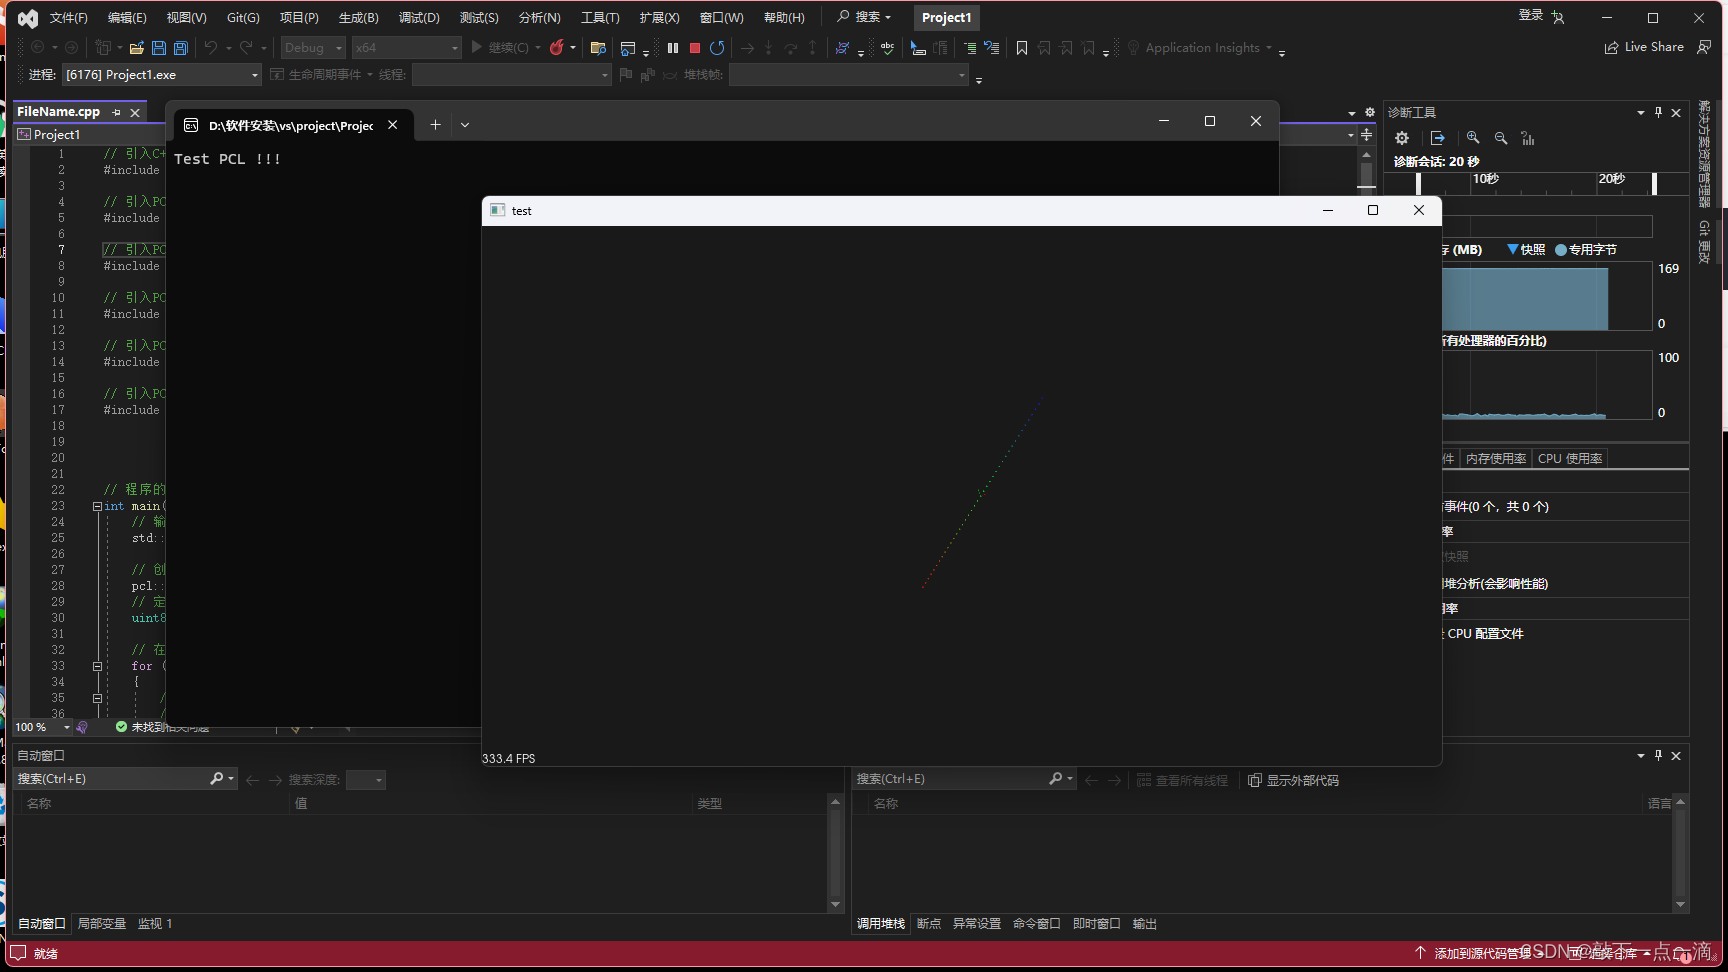Open the File (文件) menu

(69, 18)
